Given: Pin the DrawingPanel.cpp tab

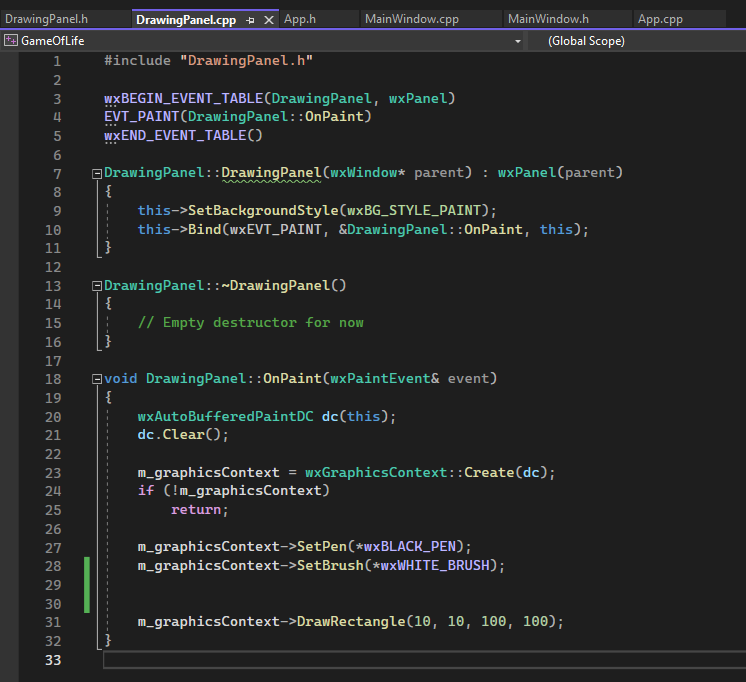Looking at the screenshot, I should (250, 20).
